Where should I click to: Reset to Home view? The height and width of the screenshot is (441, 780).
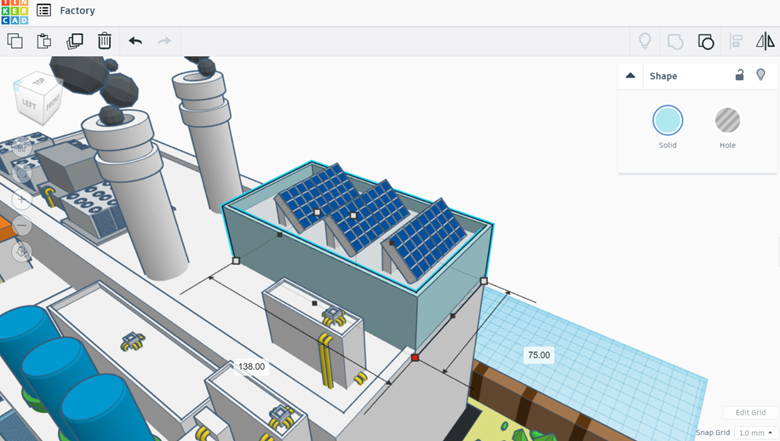tap(21, 147)
